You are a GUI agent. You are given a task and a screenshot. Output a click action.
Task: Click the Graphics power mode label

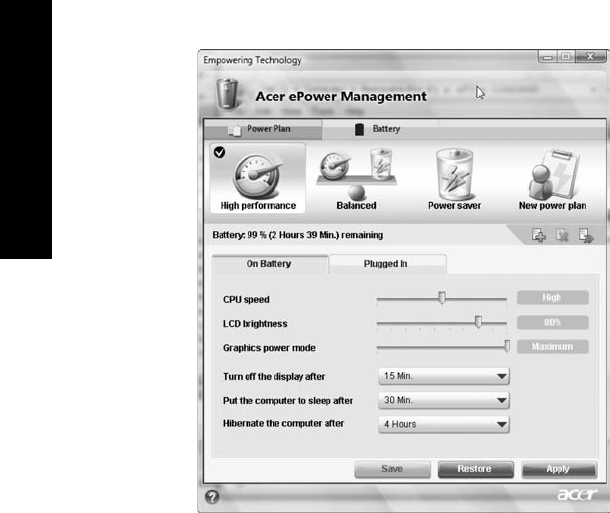pyautogui.click(x=269, y=348)
